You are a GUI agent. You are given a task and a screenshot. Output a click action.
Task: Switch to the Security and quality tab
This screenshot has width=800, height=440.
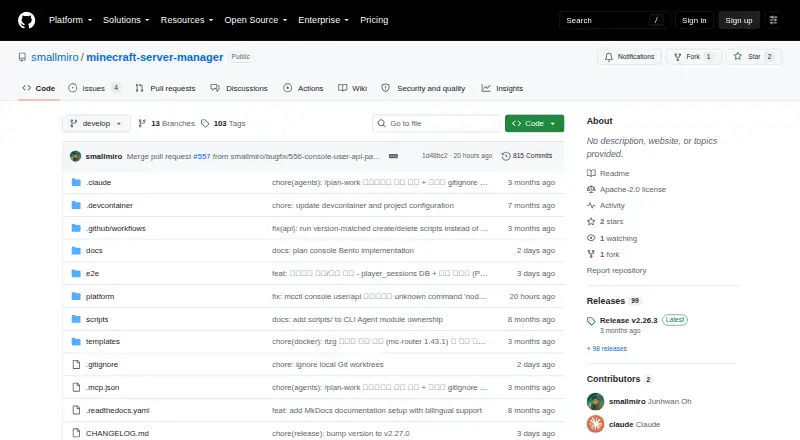(x=423, y=88)
